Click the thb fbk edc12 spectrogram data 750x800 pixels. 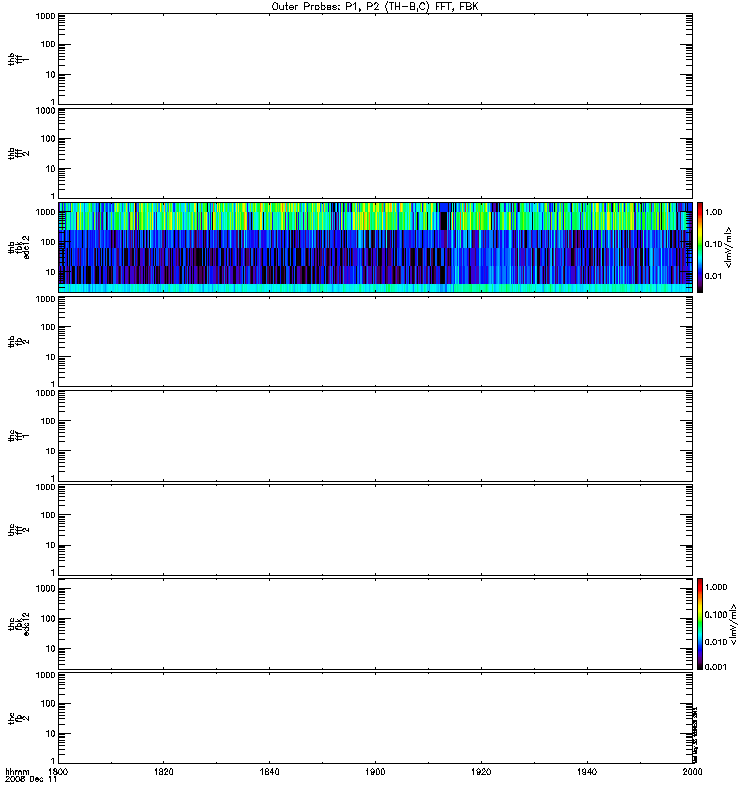375,247
